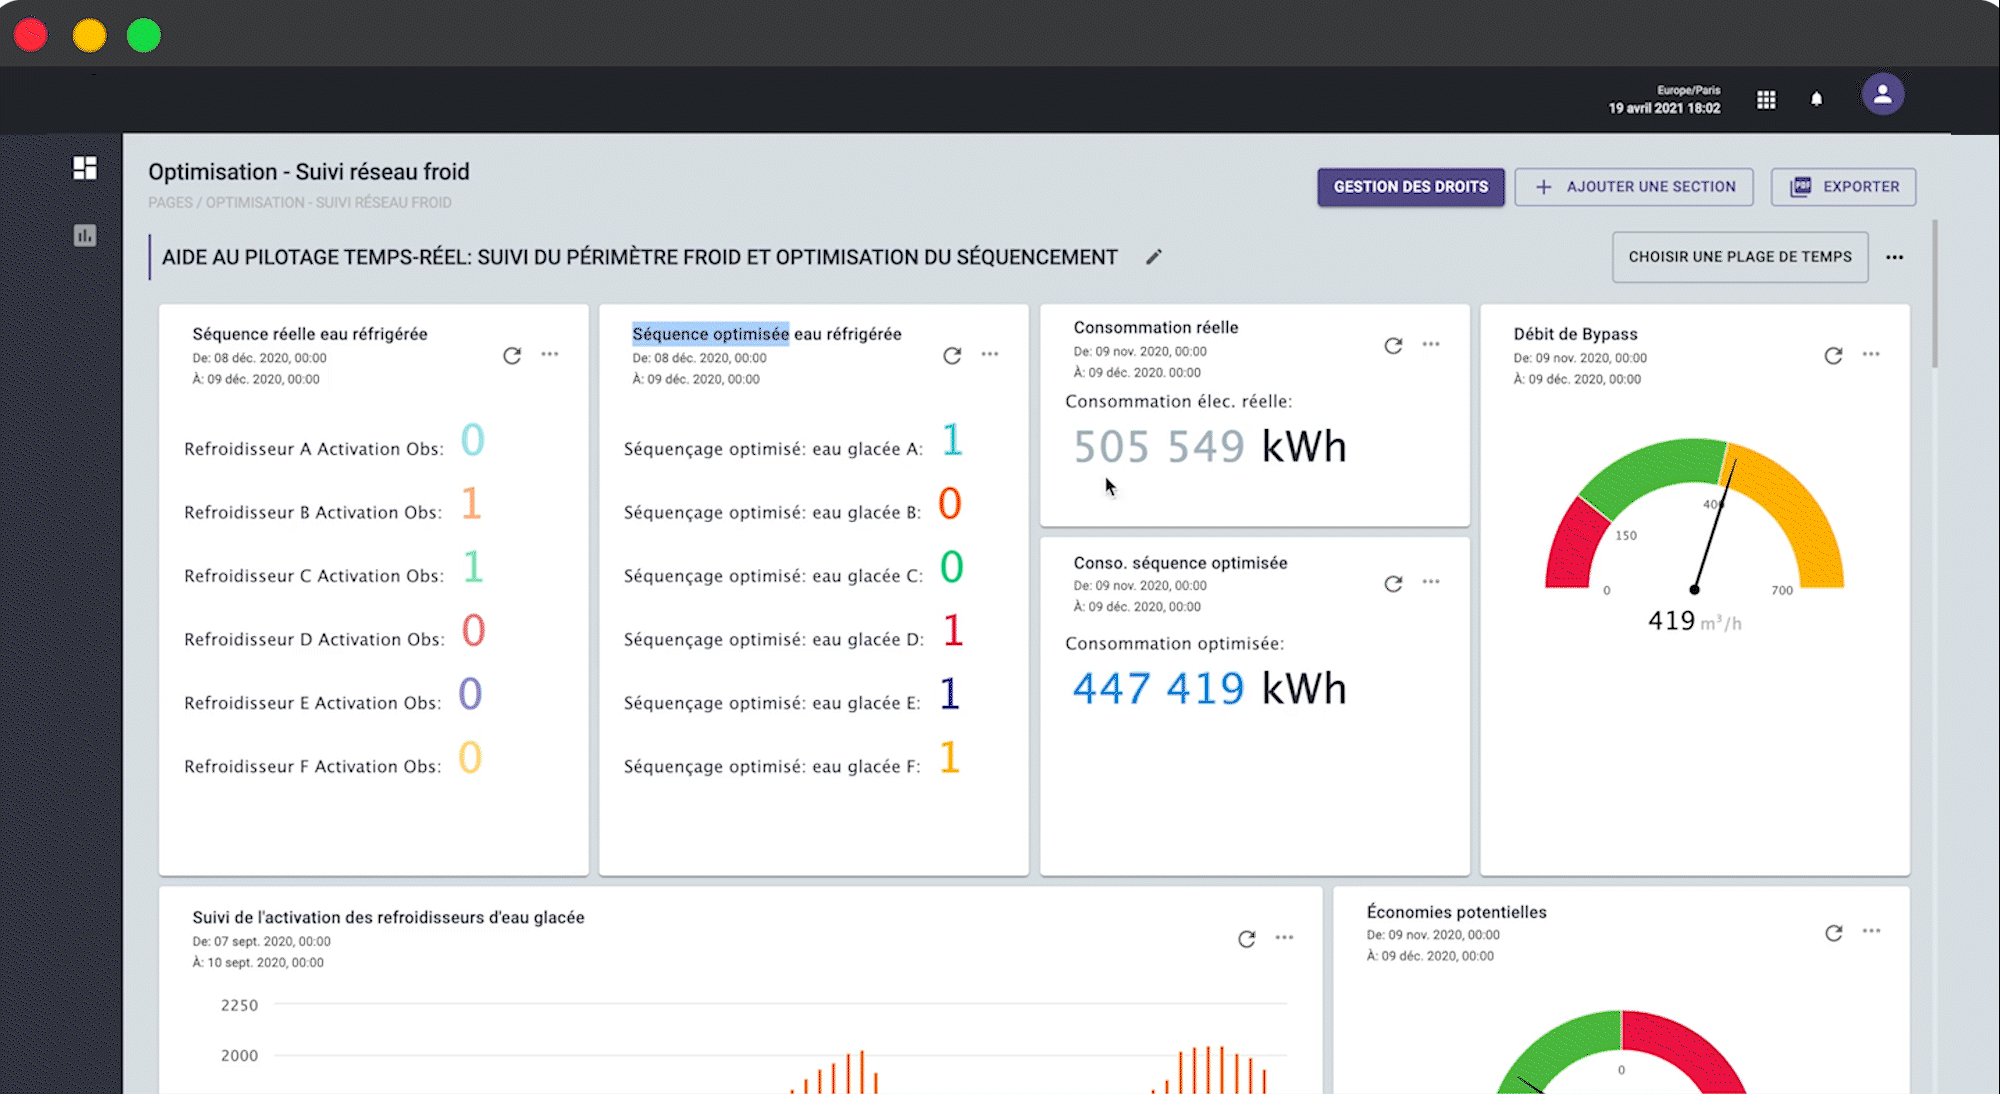2000x1094 pixels.
Task: Open options menu for chiller activation chart
Action: pyautogui.click(x=1284, y=938)
